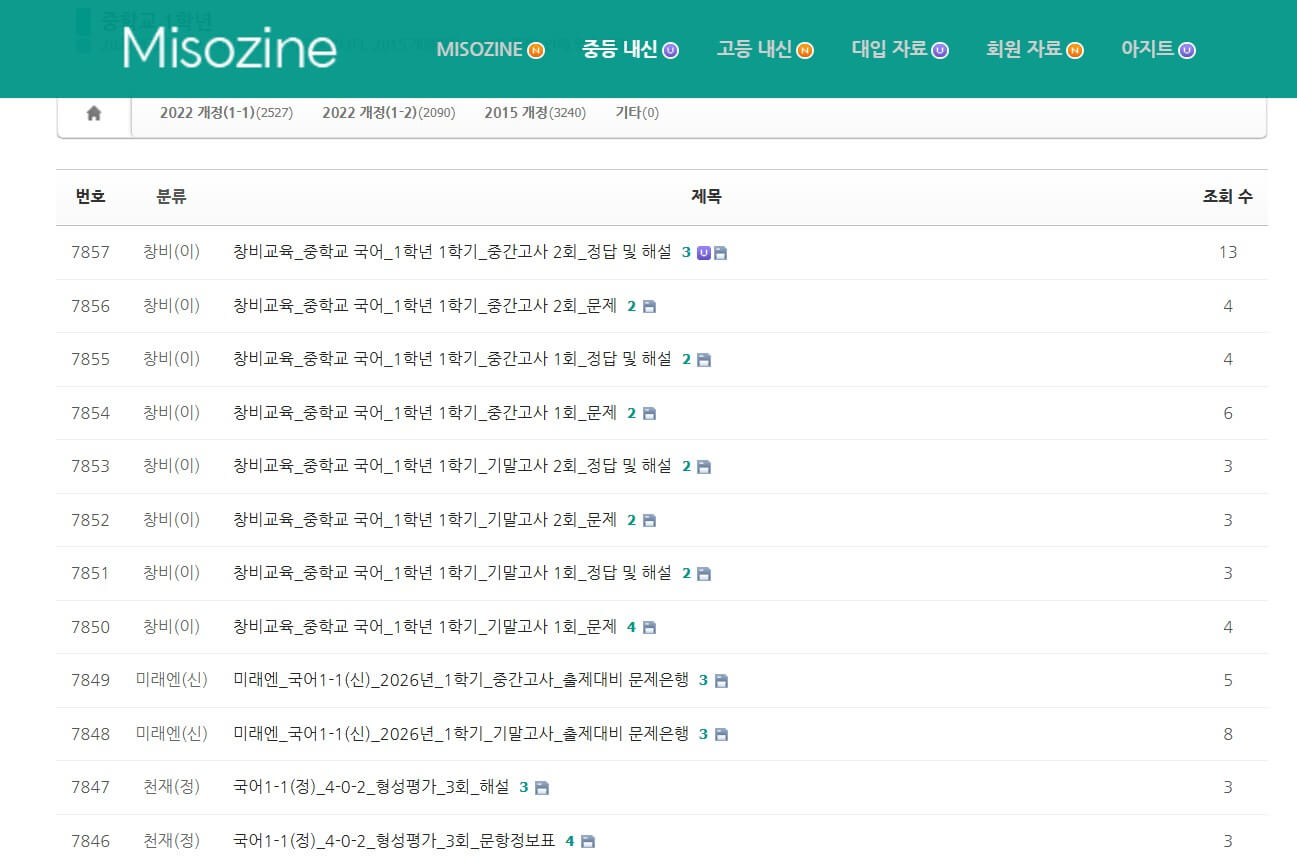Click the N badge next to 고등 내신
Image resolution: width=1297 pixels, height=866 pixels.
tap(805, 50)
